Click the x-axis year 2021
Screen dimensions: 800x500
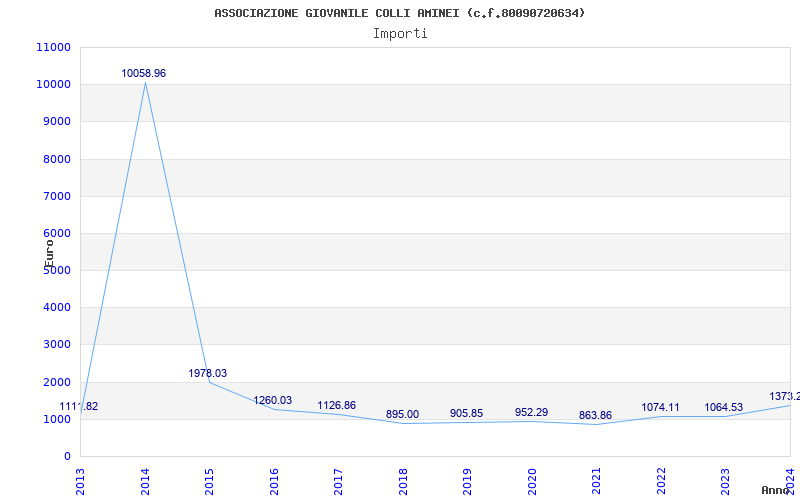[596, 481]
